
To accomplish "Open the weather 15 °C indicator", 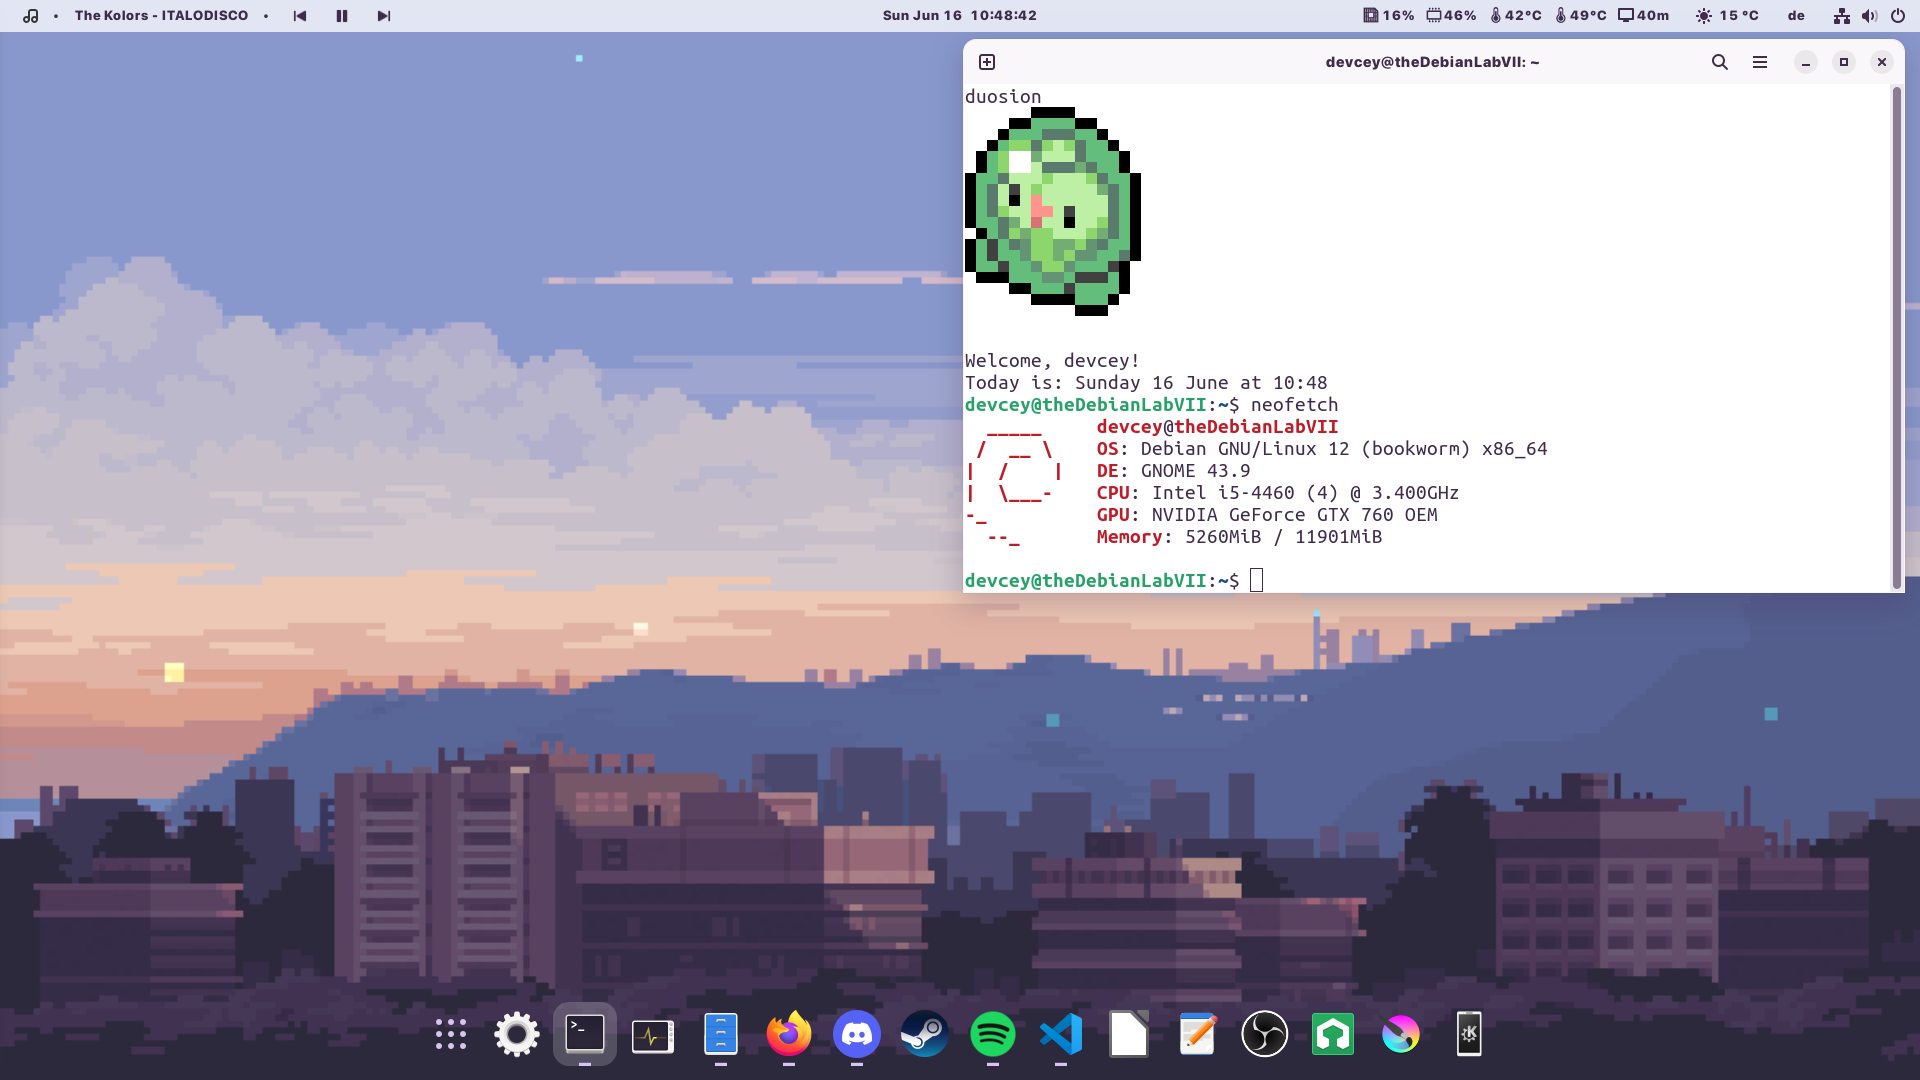I will [x=1727, y=16].
